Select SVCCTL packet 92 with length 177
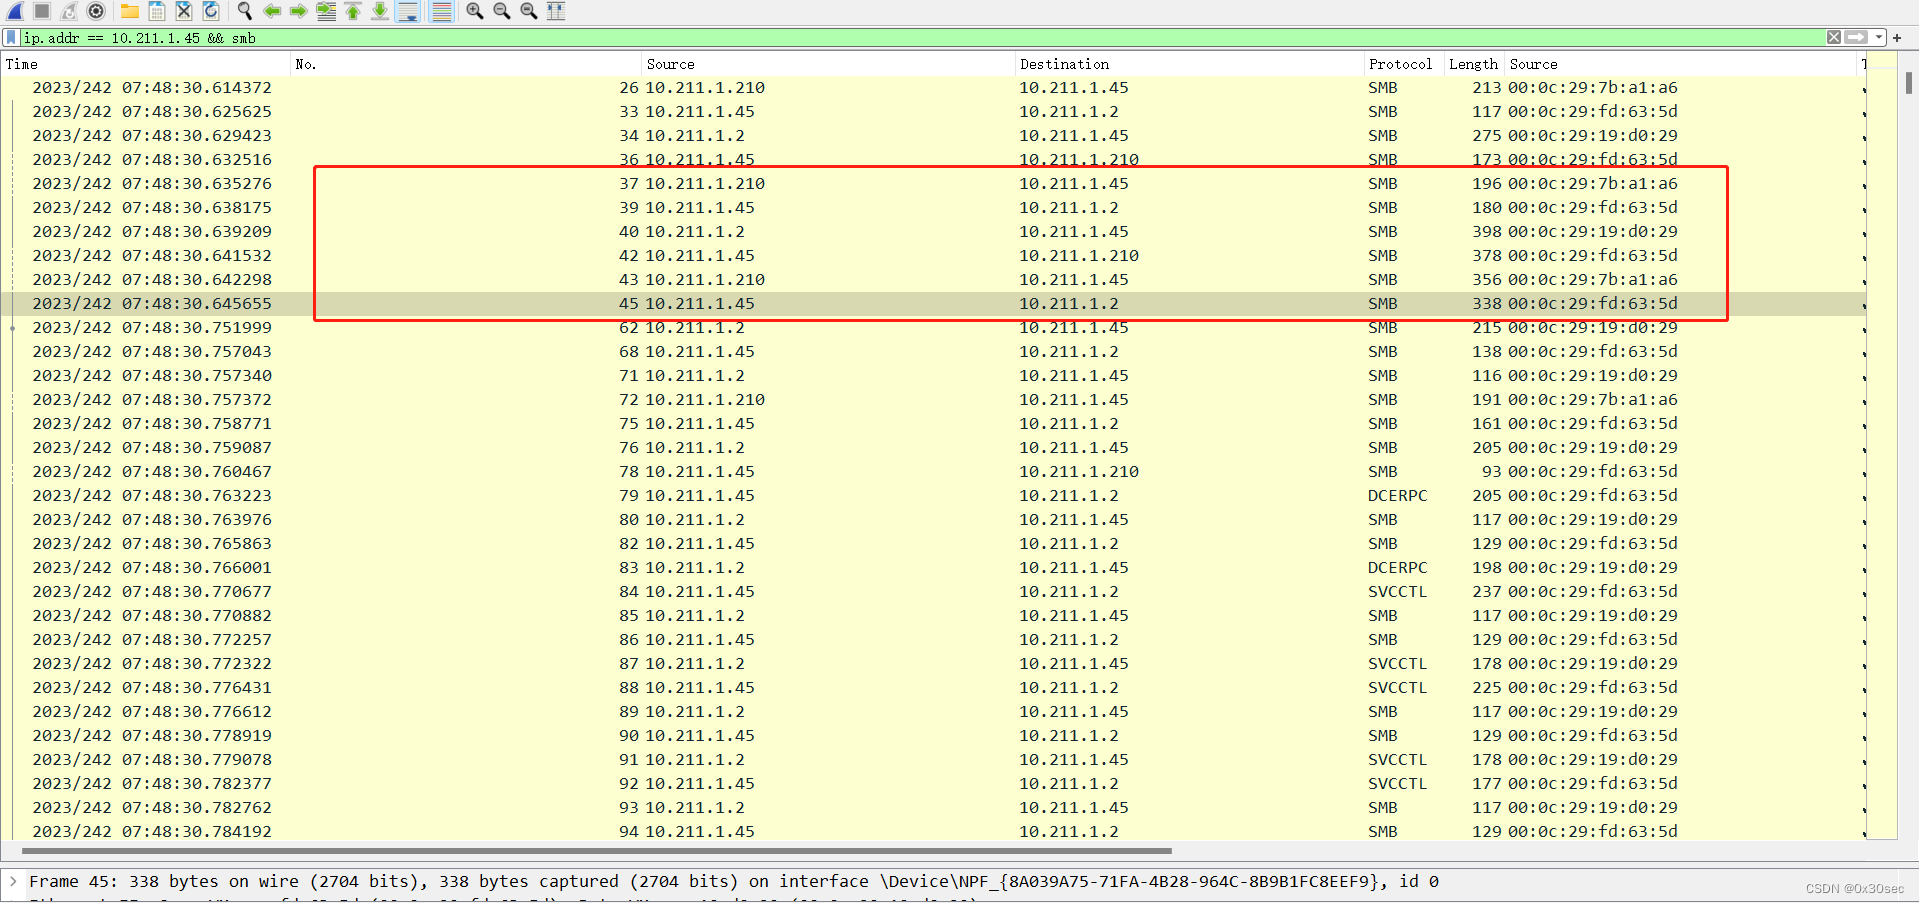The width and height of the screenshot is (1919, 903). coord(933,784)
